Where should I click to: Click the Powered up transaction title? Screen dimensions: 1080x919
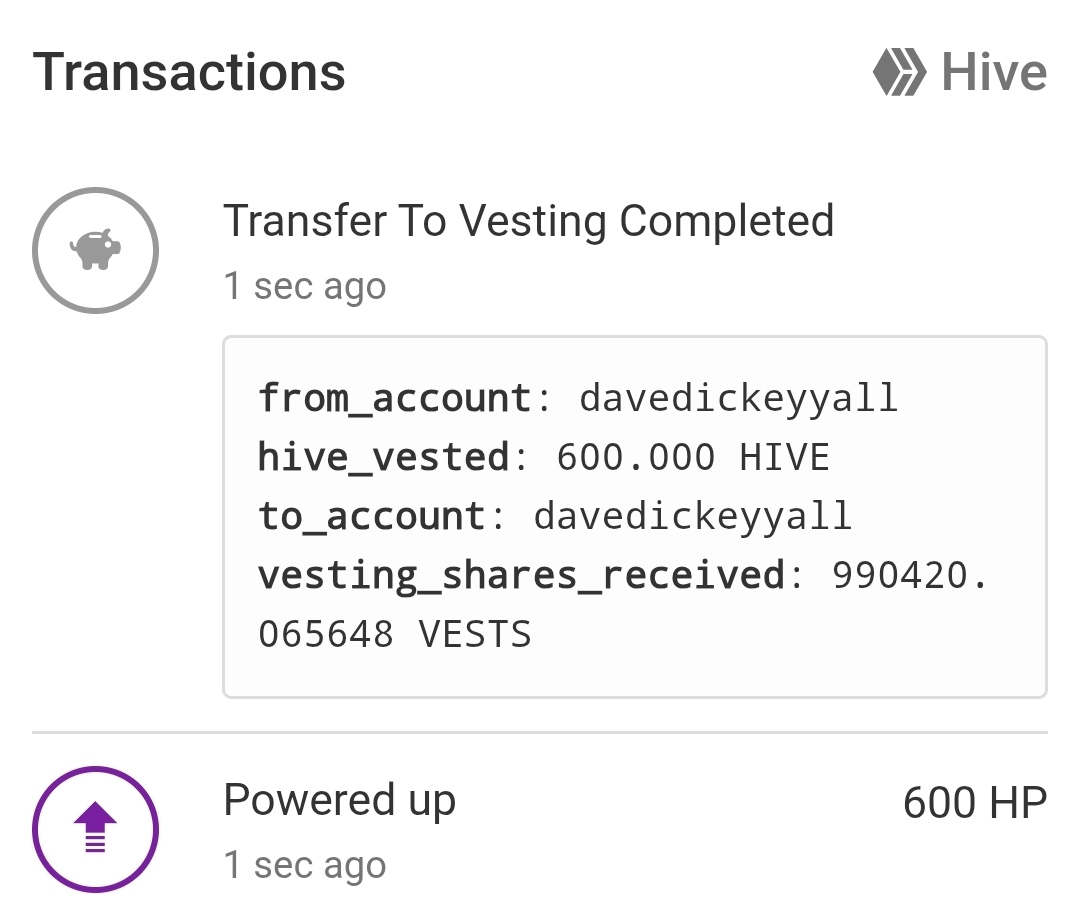(x=339, y=800)
